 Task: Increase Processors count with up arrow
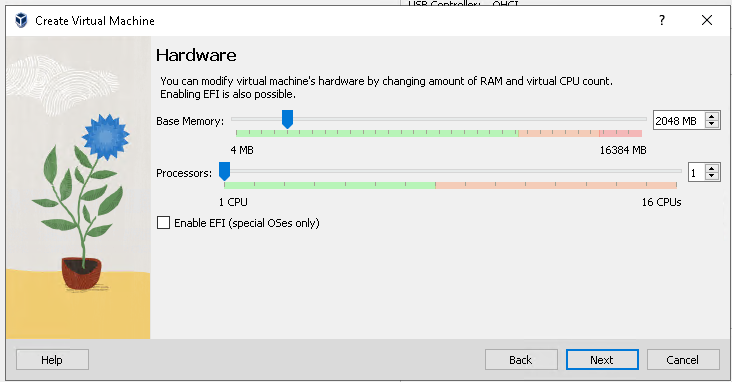712,169
